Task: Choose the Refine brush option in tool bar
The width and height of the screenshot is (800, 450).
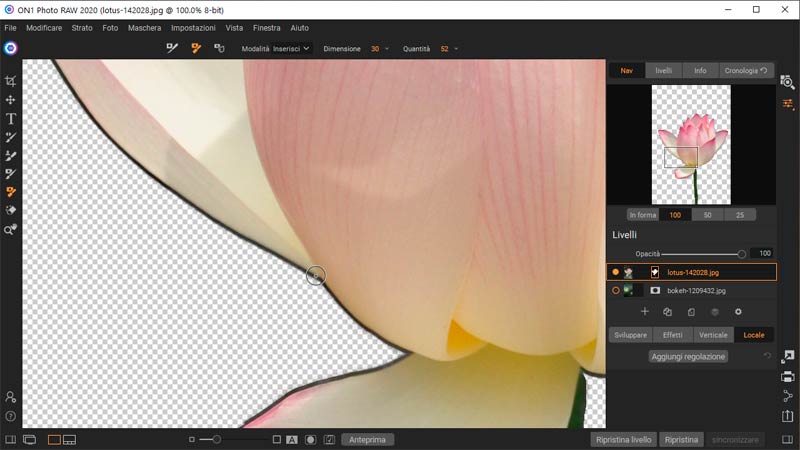Action: (x=172, y=48)
